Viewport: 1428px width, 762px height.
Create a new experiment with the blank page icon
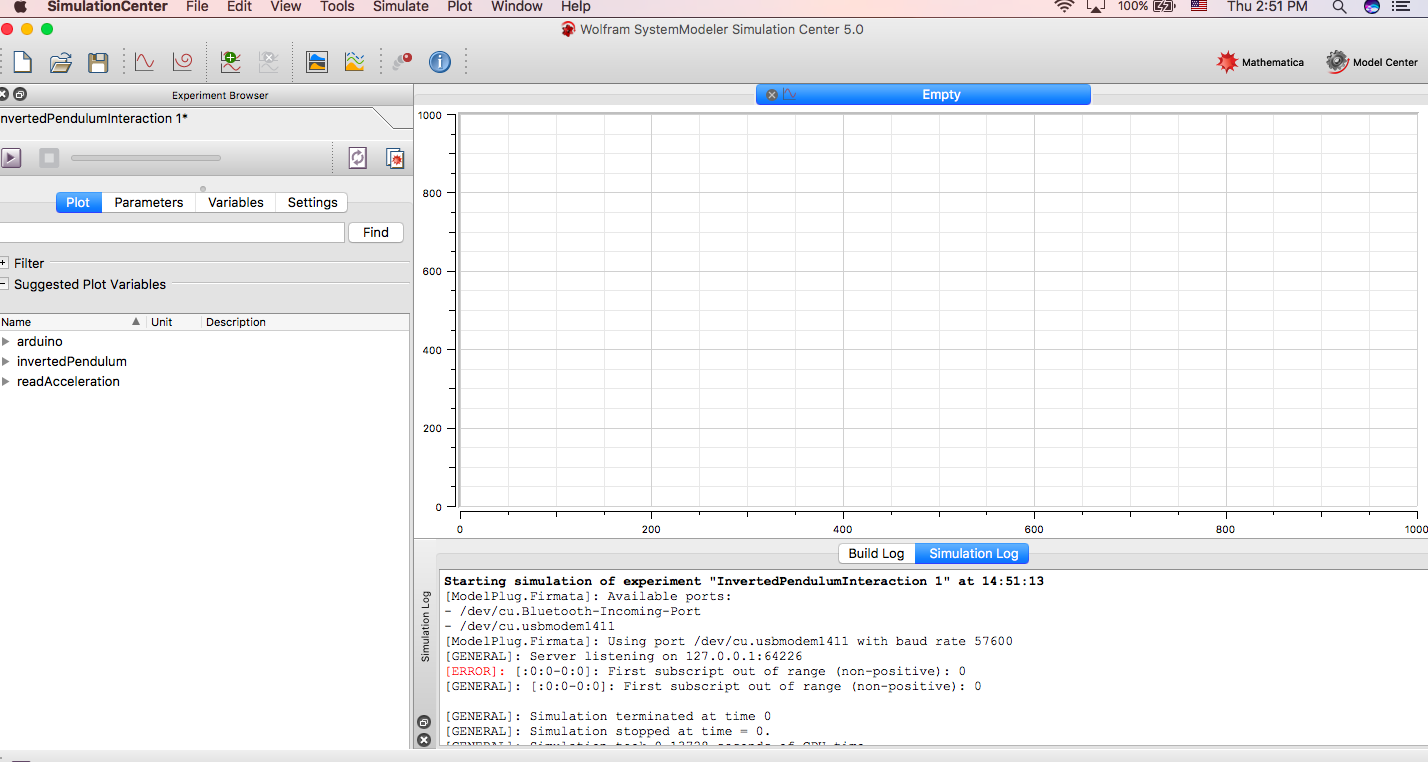[x=22, y=62]
